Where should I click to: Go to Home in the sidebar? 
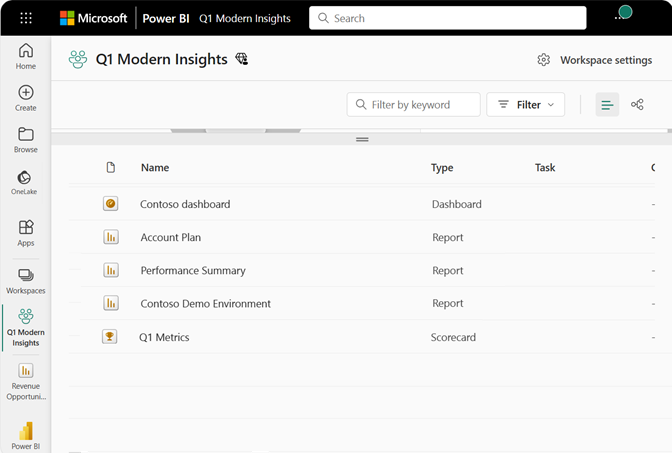point(26,56)
